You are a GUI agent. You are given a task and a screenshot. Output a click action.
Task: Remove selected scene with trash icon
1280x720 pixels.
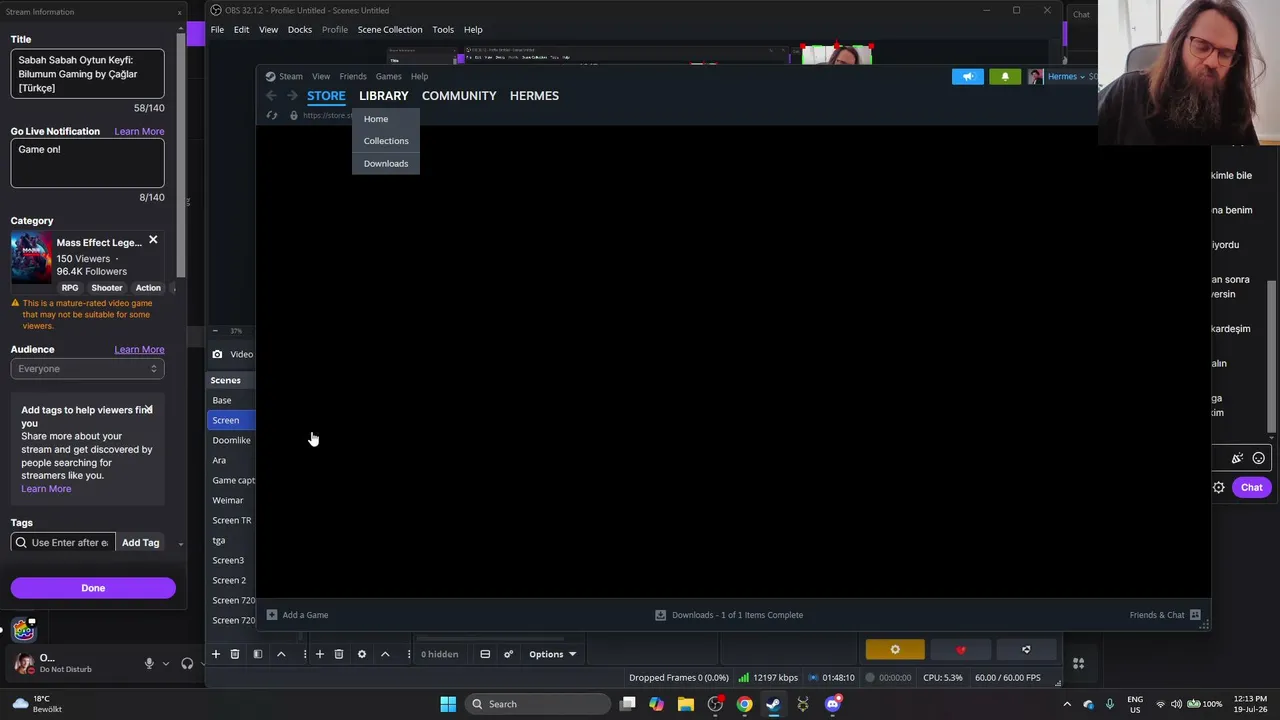pyautogui.click(x=235, y=654)
